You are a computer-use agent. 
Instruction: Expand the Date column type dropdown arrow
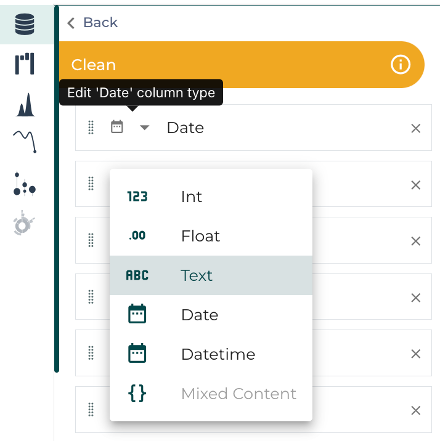pos(144,127)
